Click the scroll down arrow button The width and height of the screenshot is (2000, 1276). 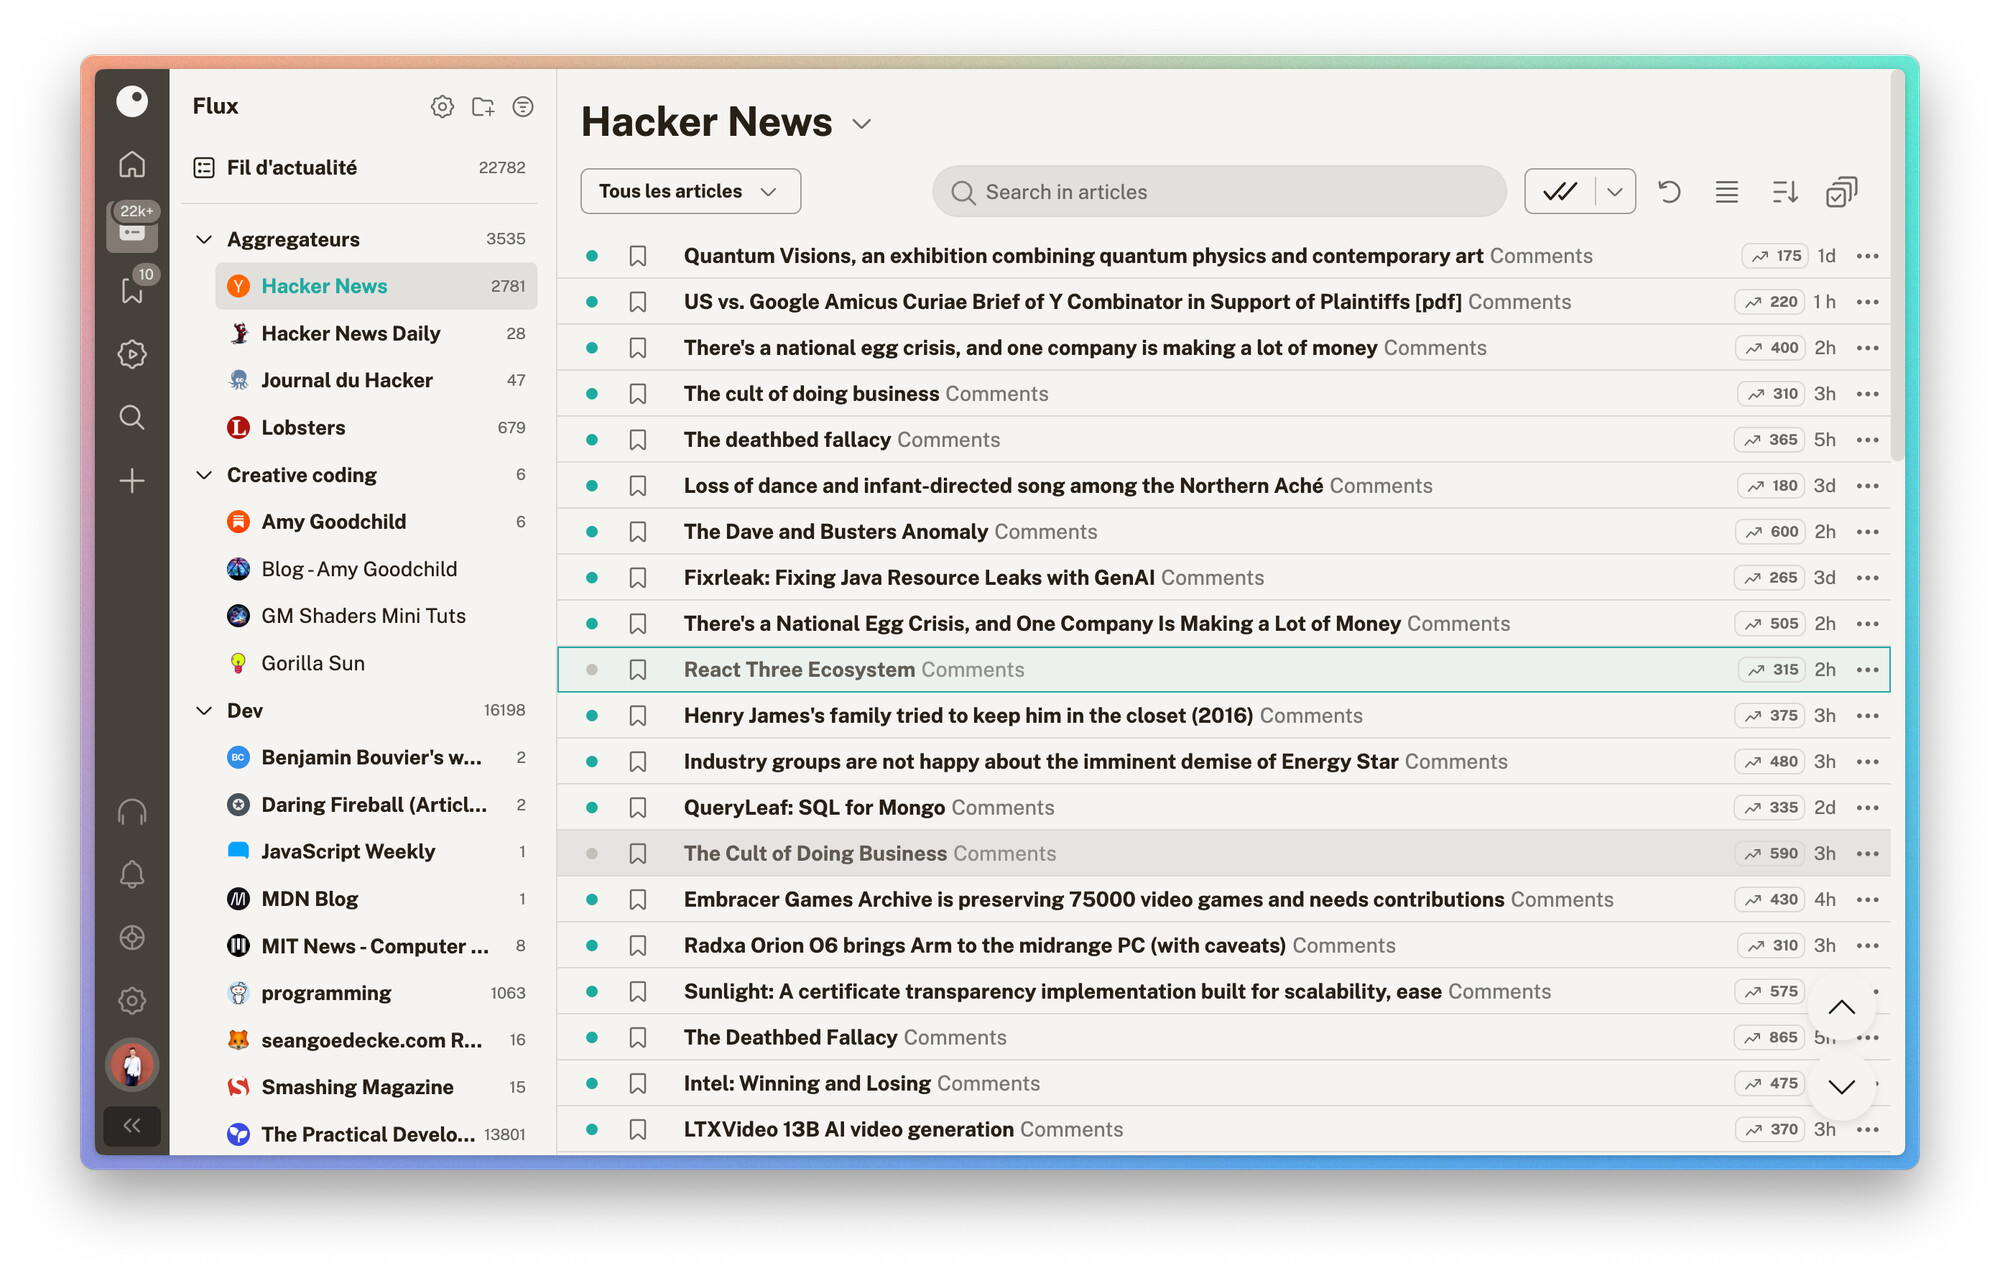[1842, 1086]
